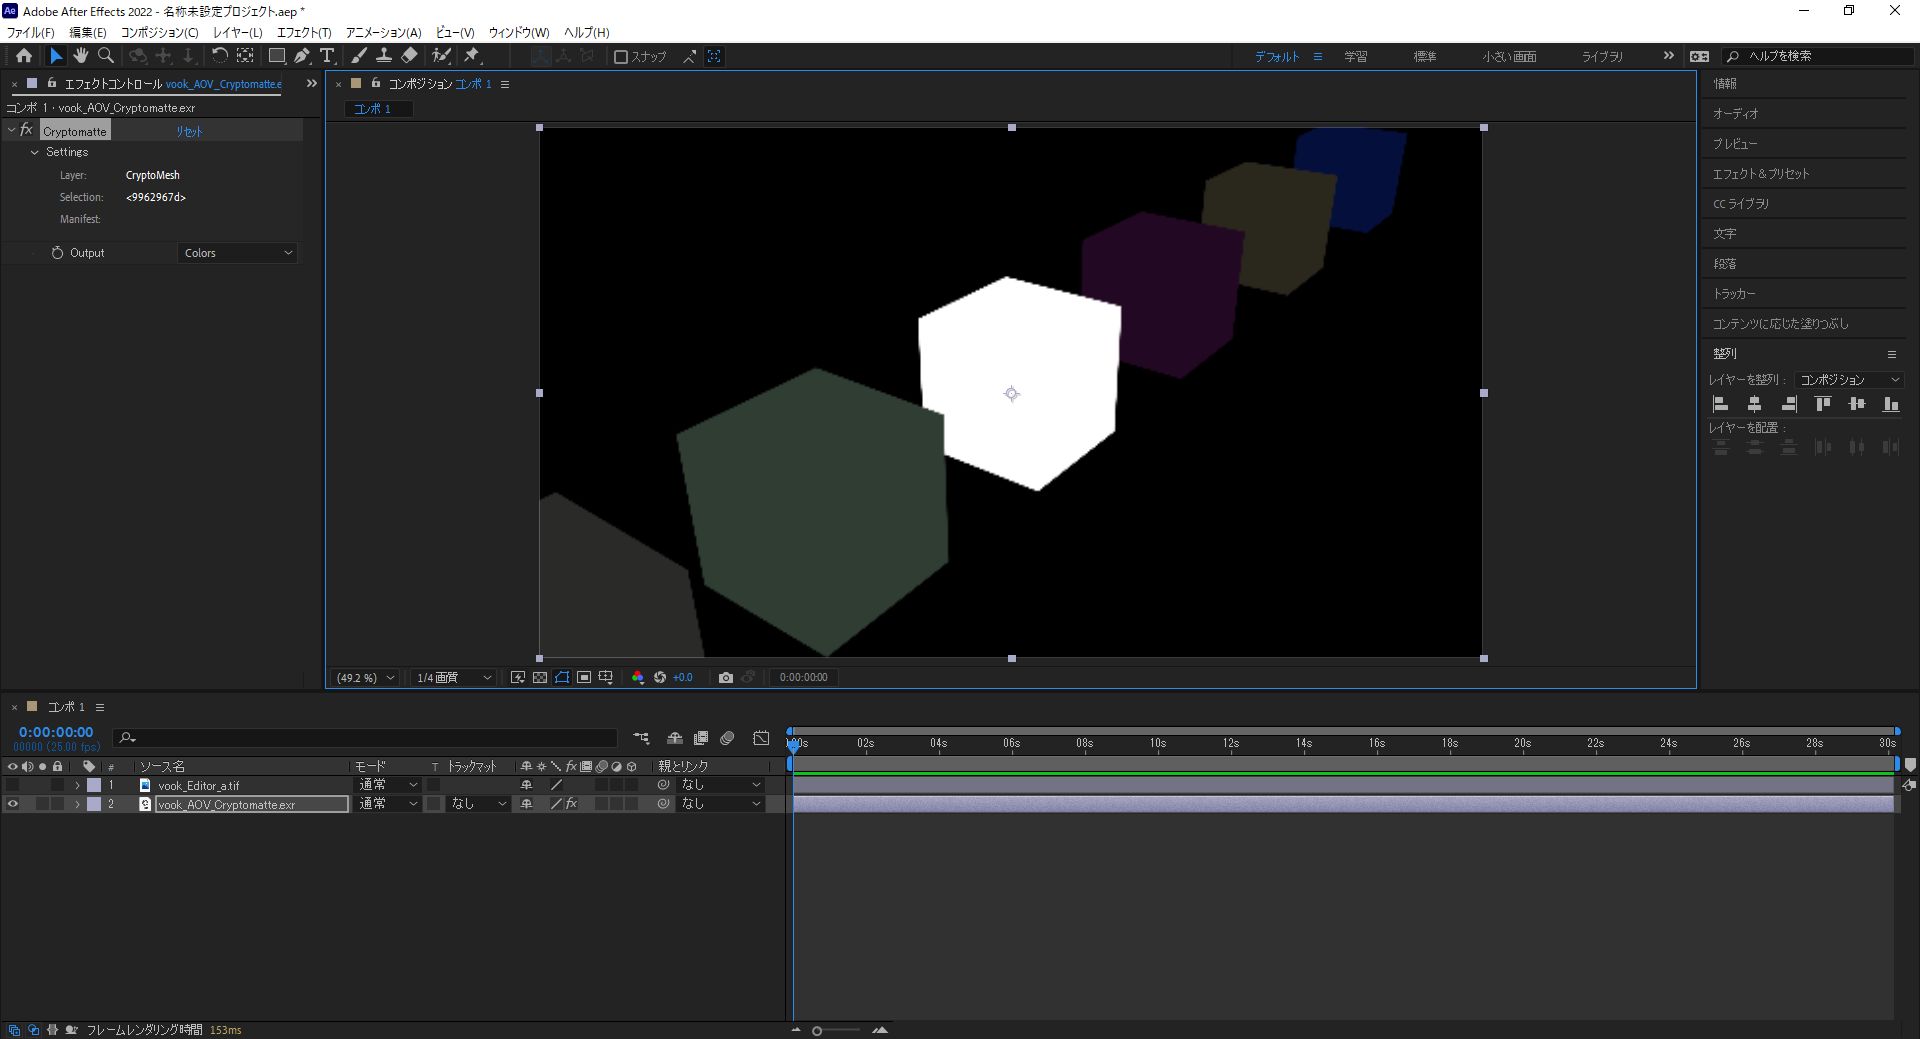Click the リセット link for Cryptomatte
Image resolution: width=1920 pixels, height=1039 pixels.
click(189, 131)
